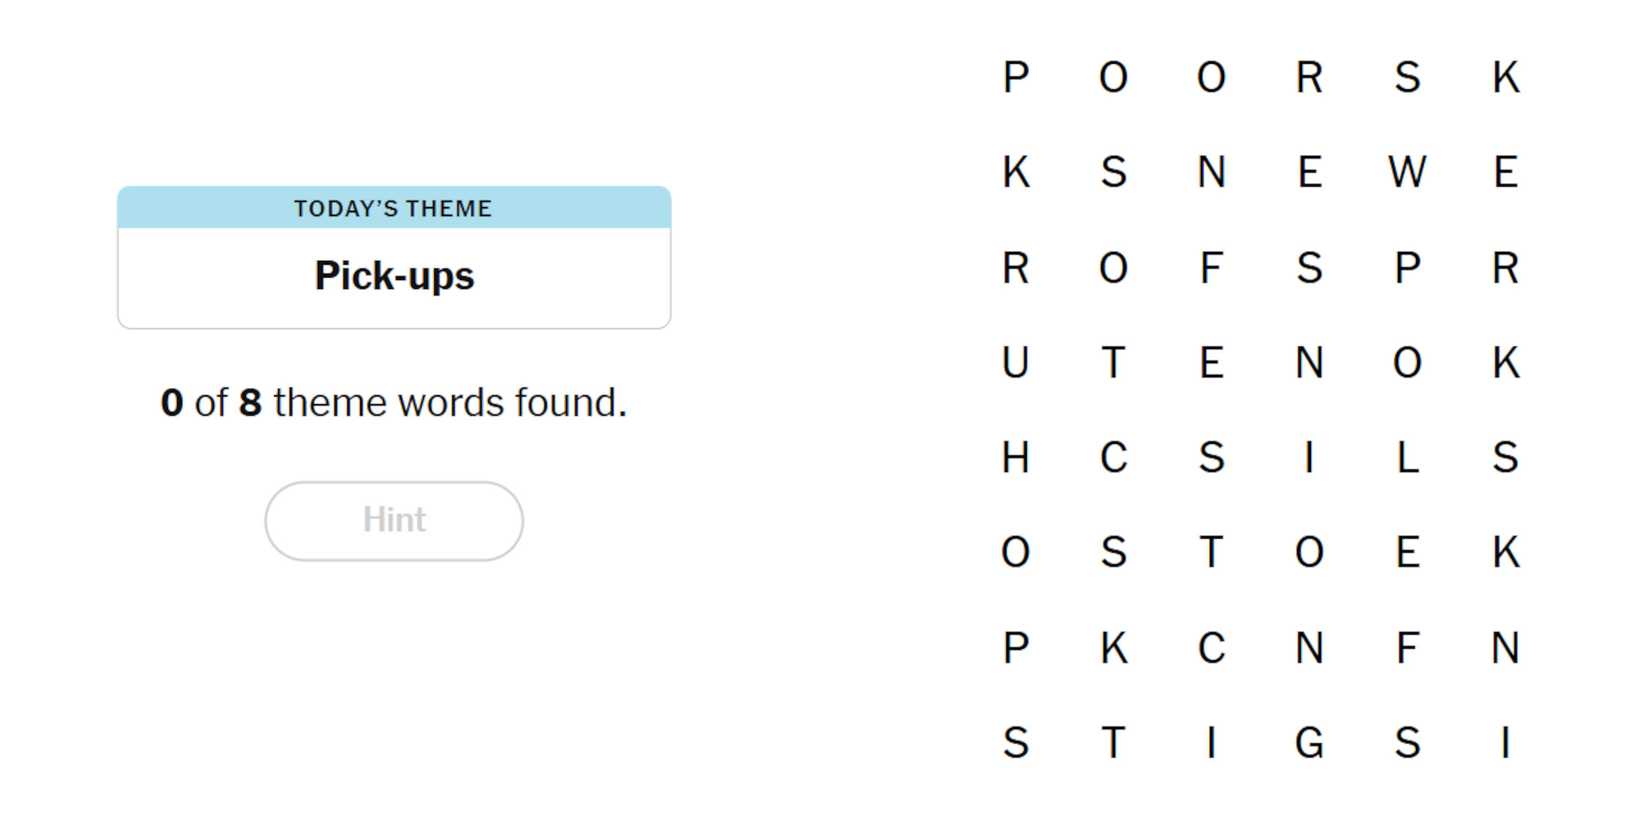The width and height of the screenshot is (1650, 825).
Task: Select the F between O and S
Action: coord(1211,268)
